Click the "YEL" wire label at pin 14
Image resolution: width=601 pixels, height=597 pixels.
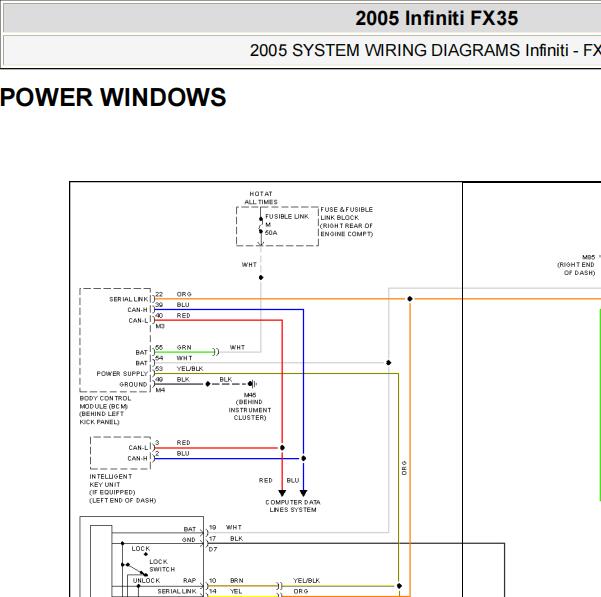(x=236, y=591)
